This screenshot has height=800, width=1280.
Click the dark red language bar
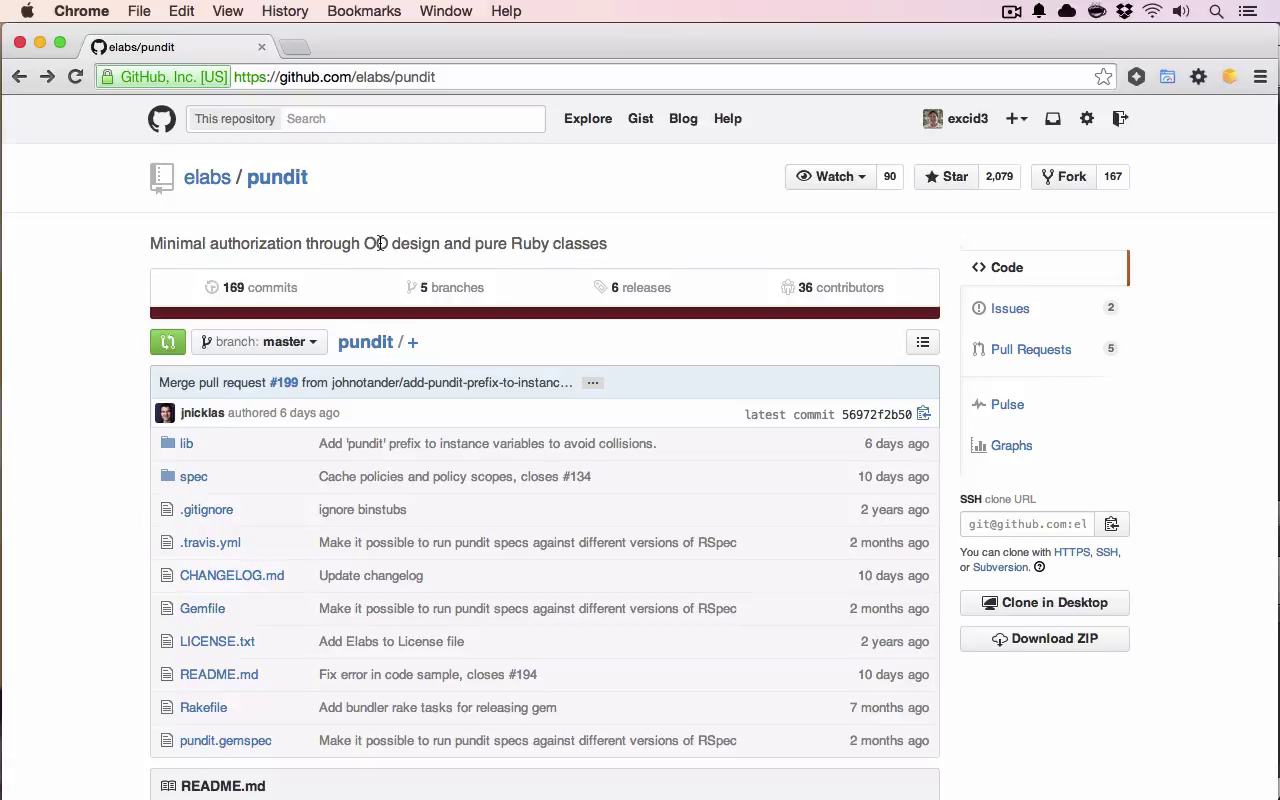[x=545, y=313]
